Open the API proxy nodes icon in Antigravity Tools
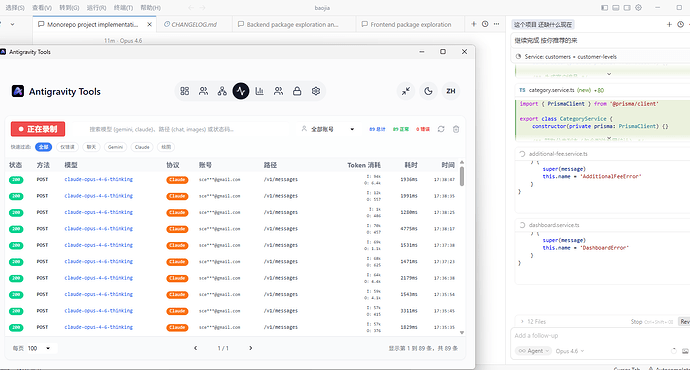The image size is (690, 370). pos(222,91)
